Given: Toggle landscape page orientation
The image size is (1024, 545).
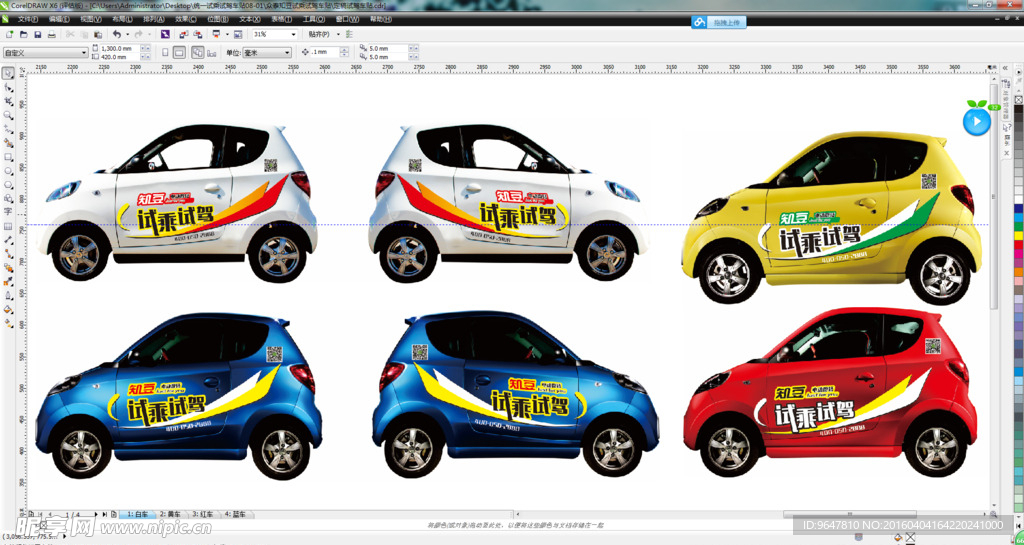Looking at the screenshot, I should [179, 52].
